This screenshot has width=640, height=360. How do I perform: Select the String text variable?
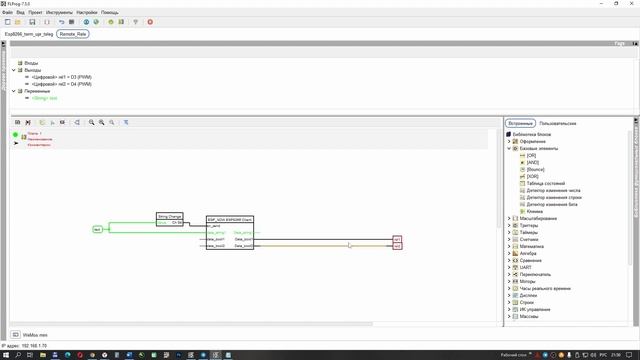click(x=44, y=98)
